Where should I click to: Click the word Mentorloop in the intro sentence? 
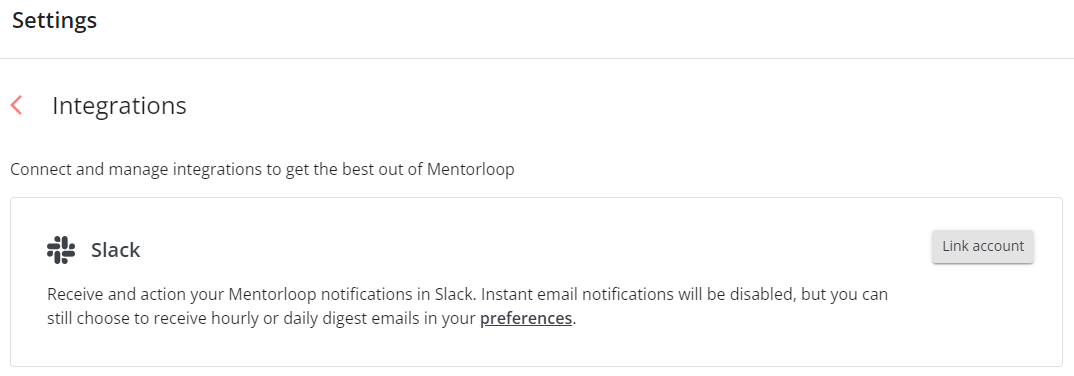[x=471, y=169]
